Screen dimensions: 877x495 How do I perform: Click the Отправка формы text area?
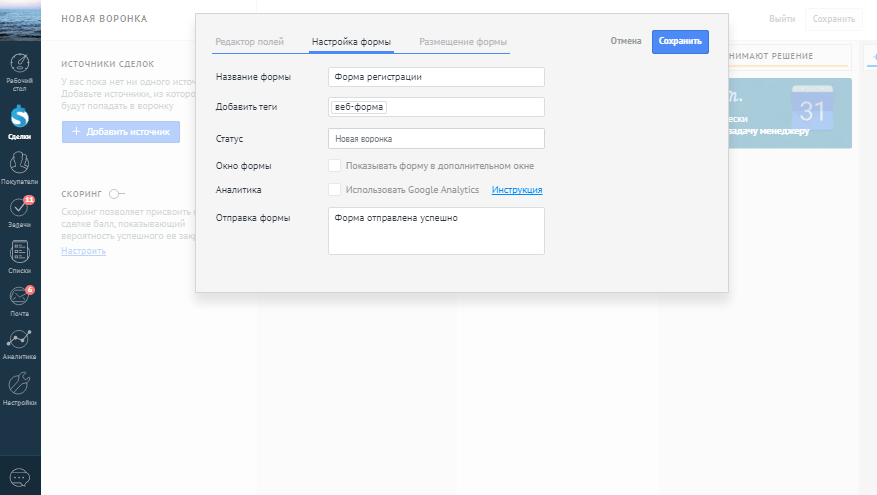pos(436,231)
